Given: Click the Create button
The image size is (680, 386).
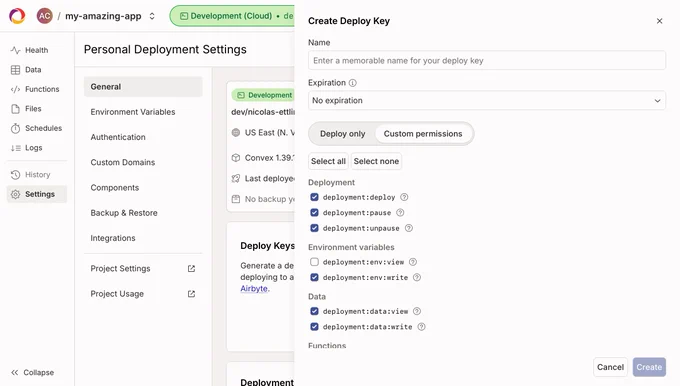Looking at the screenshot, I should [649, 367].
